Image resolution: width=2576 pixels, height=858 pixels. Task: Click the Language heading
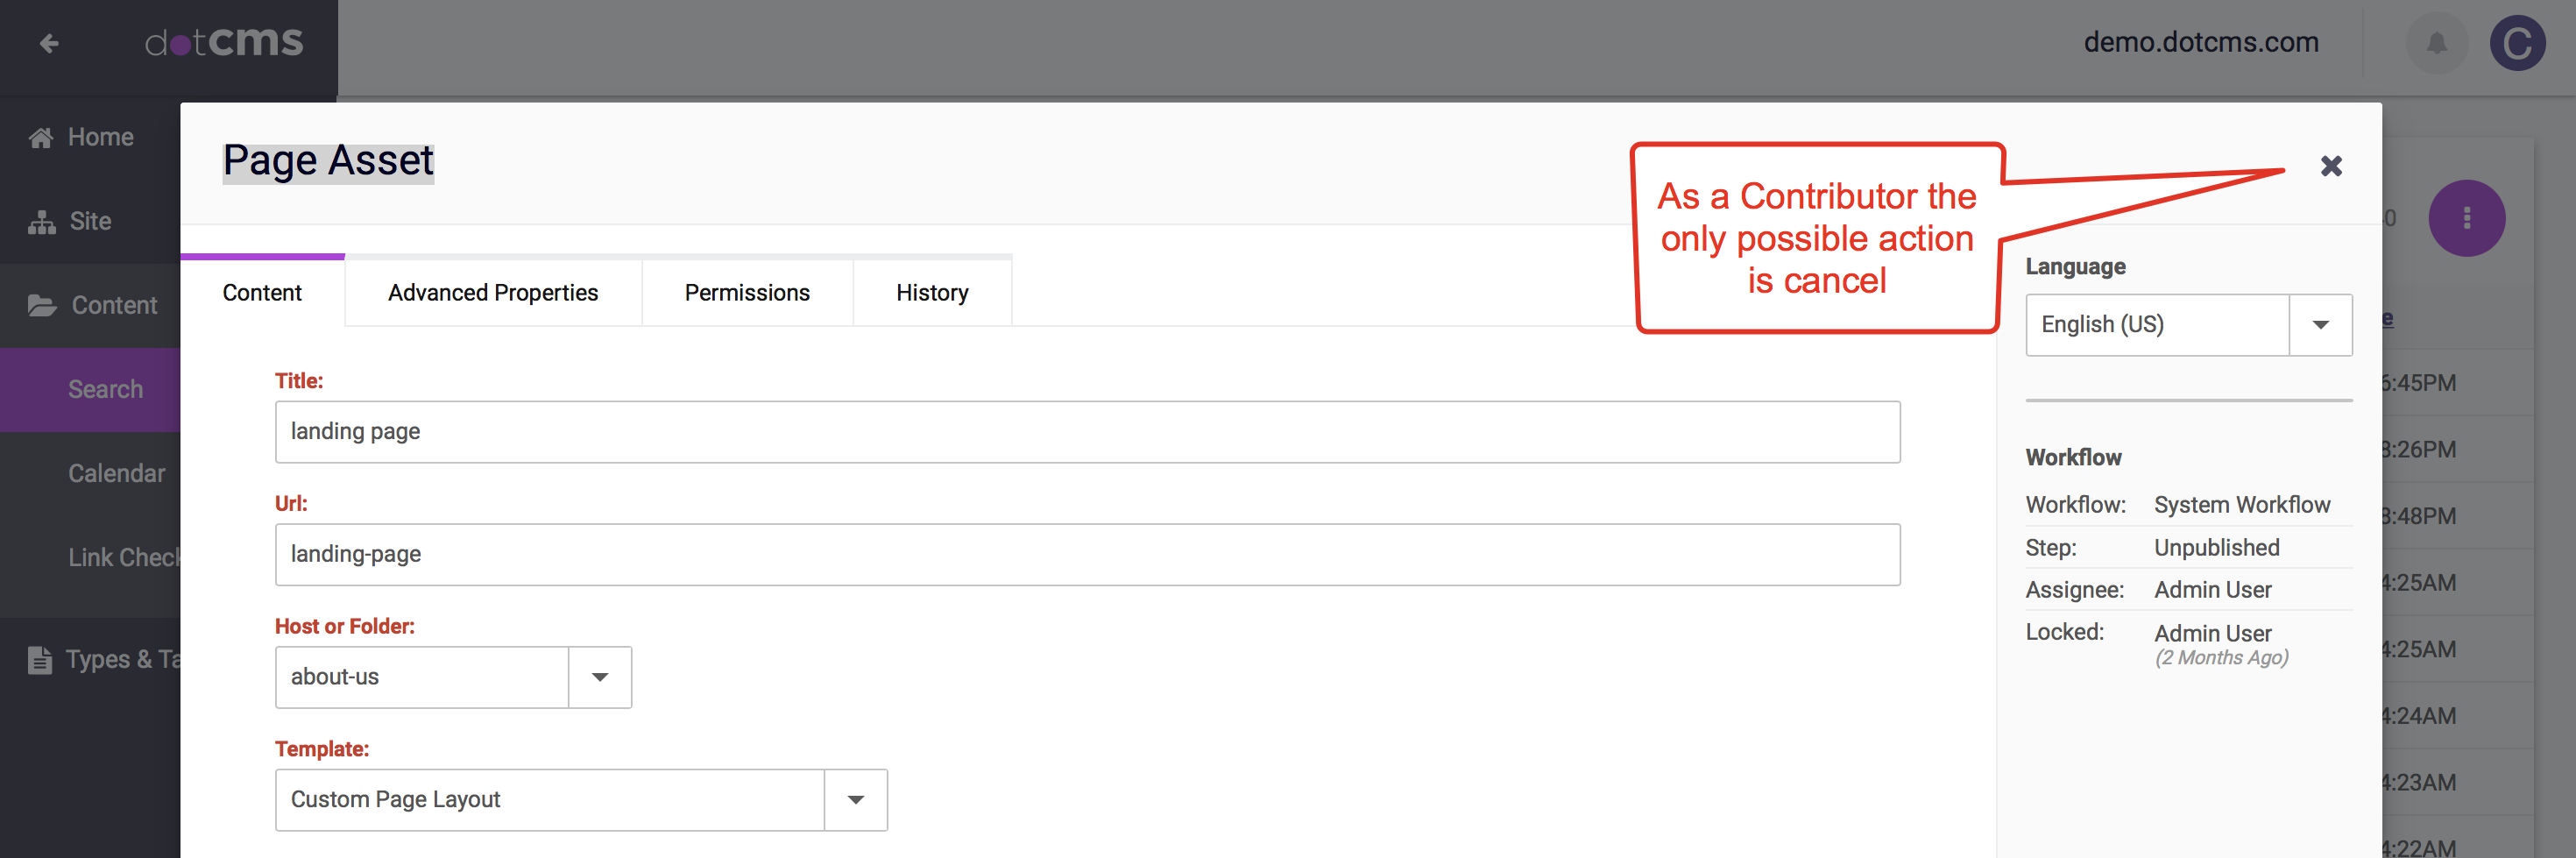(x=2075, y=267)
